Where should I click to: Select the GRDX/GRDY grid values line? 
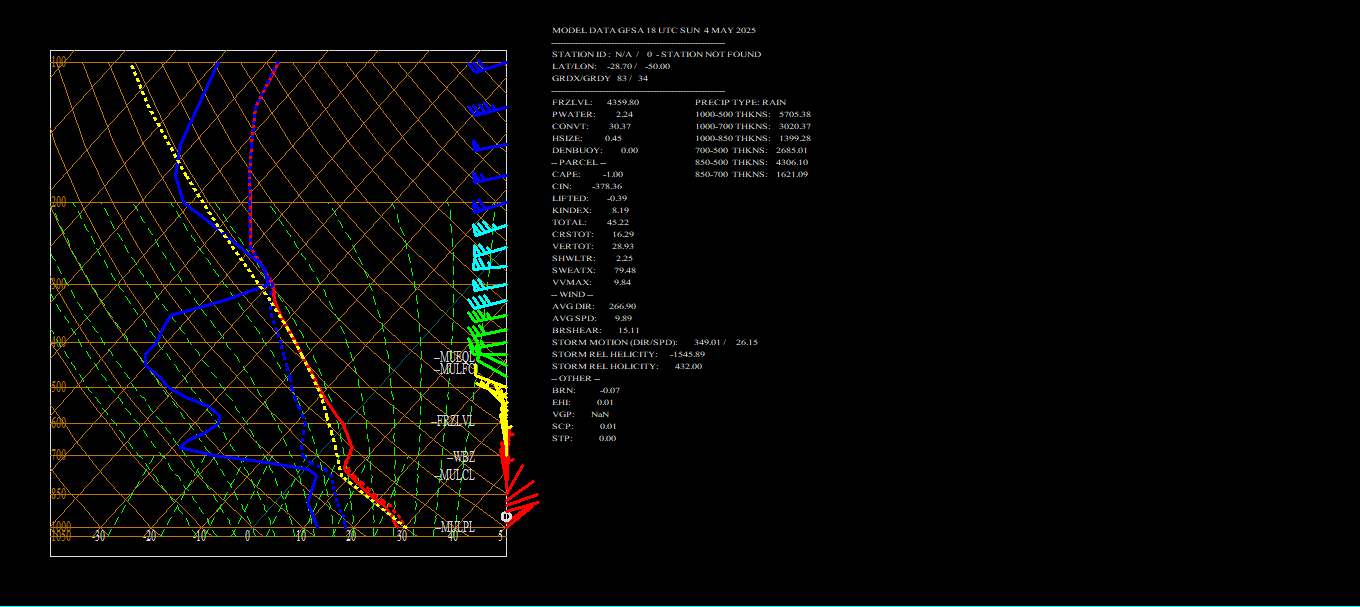pyautogui.click(x=600, y=78)
